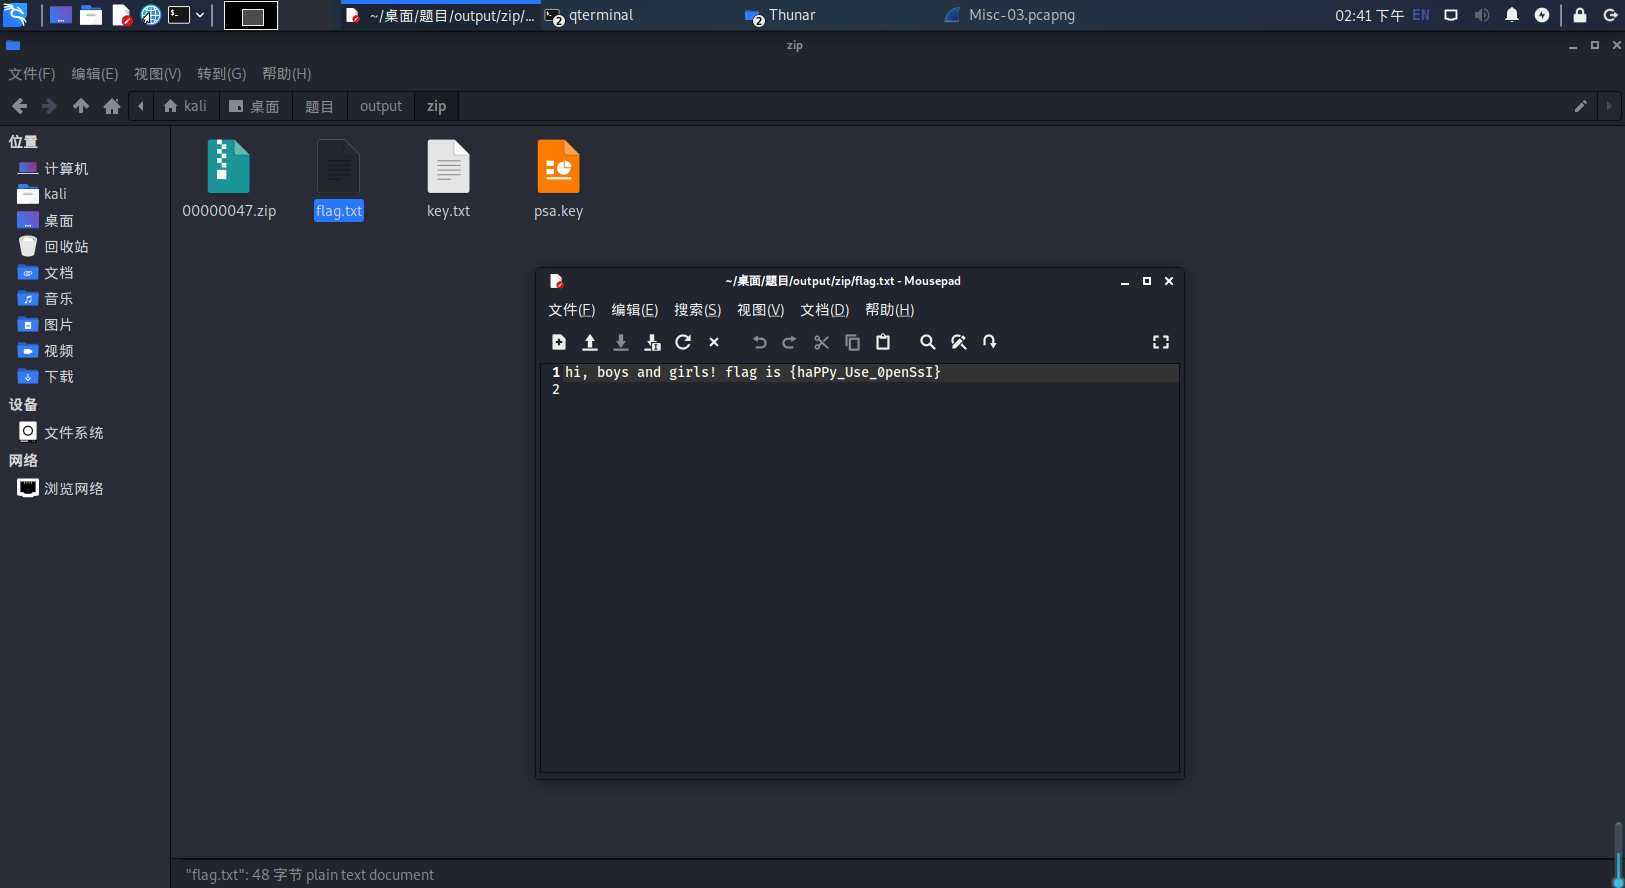
Task: Click the kali path bar button
Action: tap(185, 106)
